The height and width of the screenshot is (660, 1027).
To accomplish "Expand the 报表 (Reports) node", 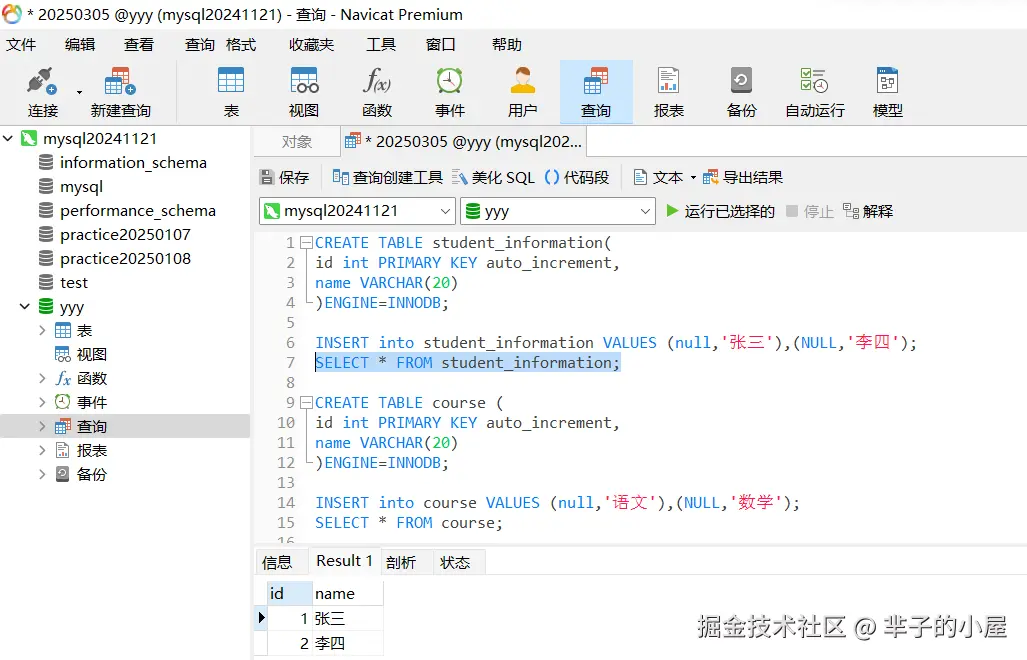I will click(42, 450).
